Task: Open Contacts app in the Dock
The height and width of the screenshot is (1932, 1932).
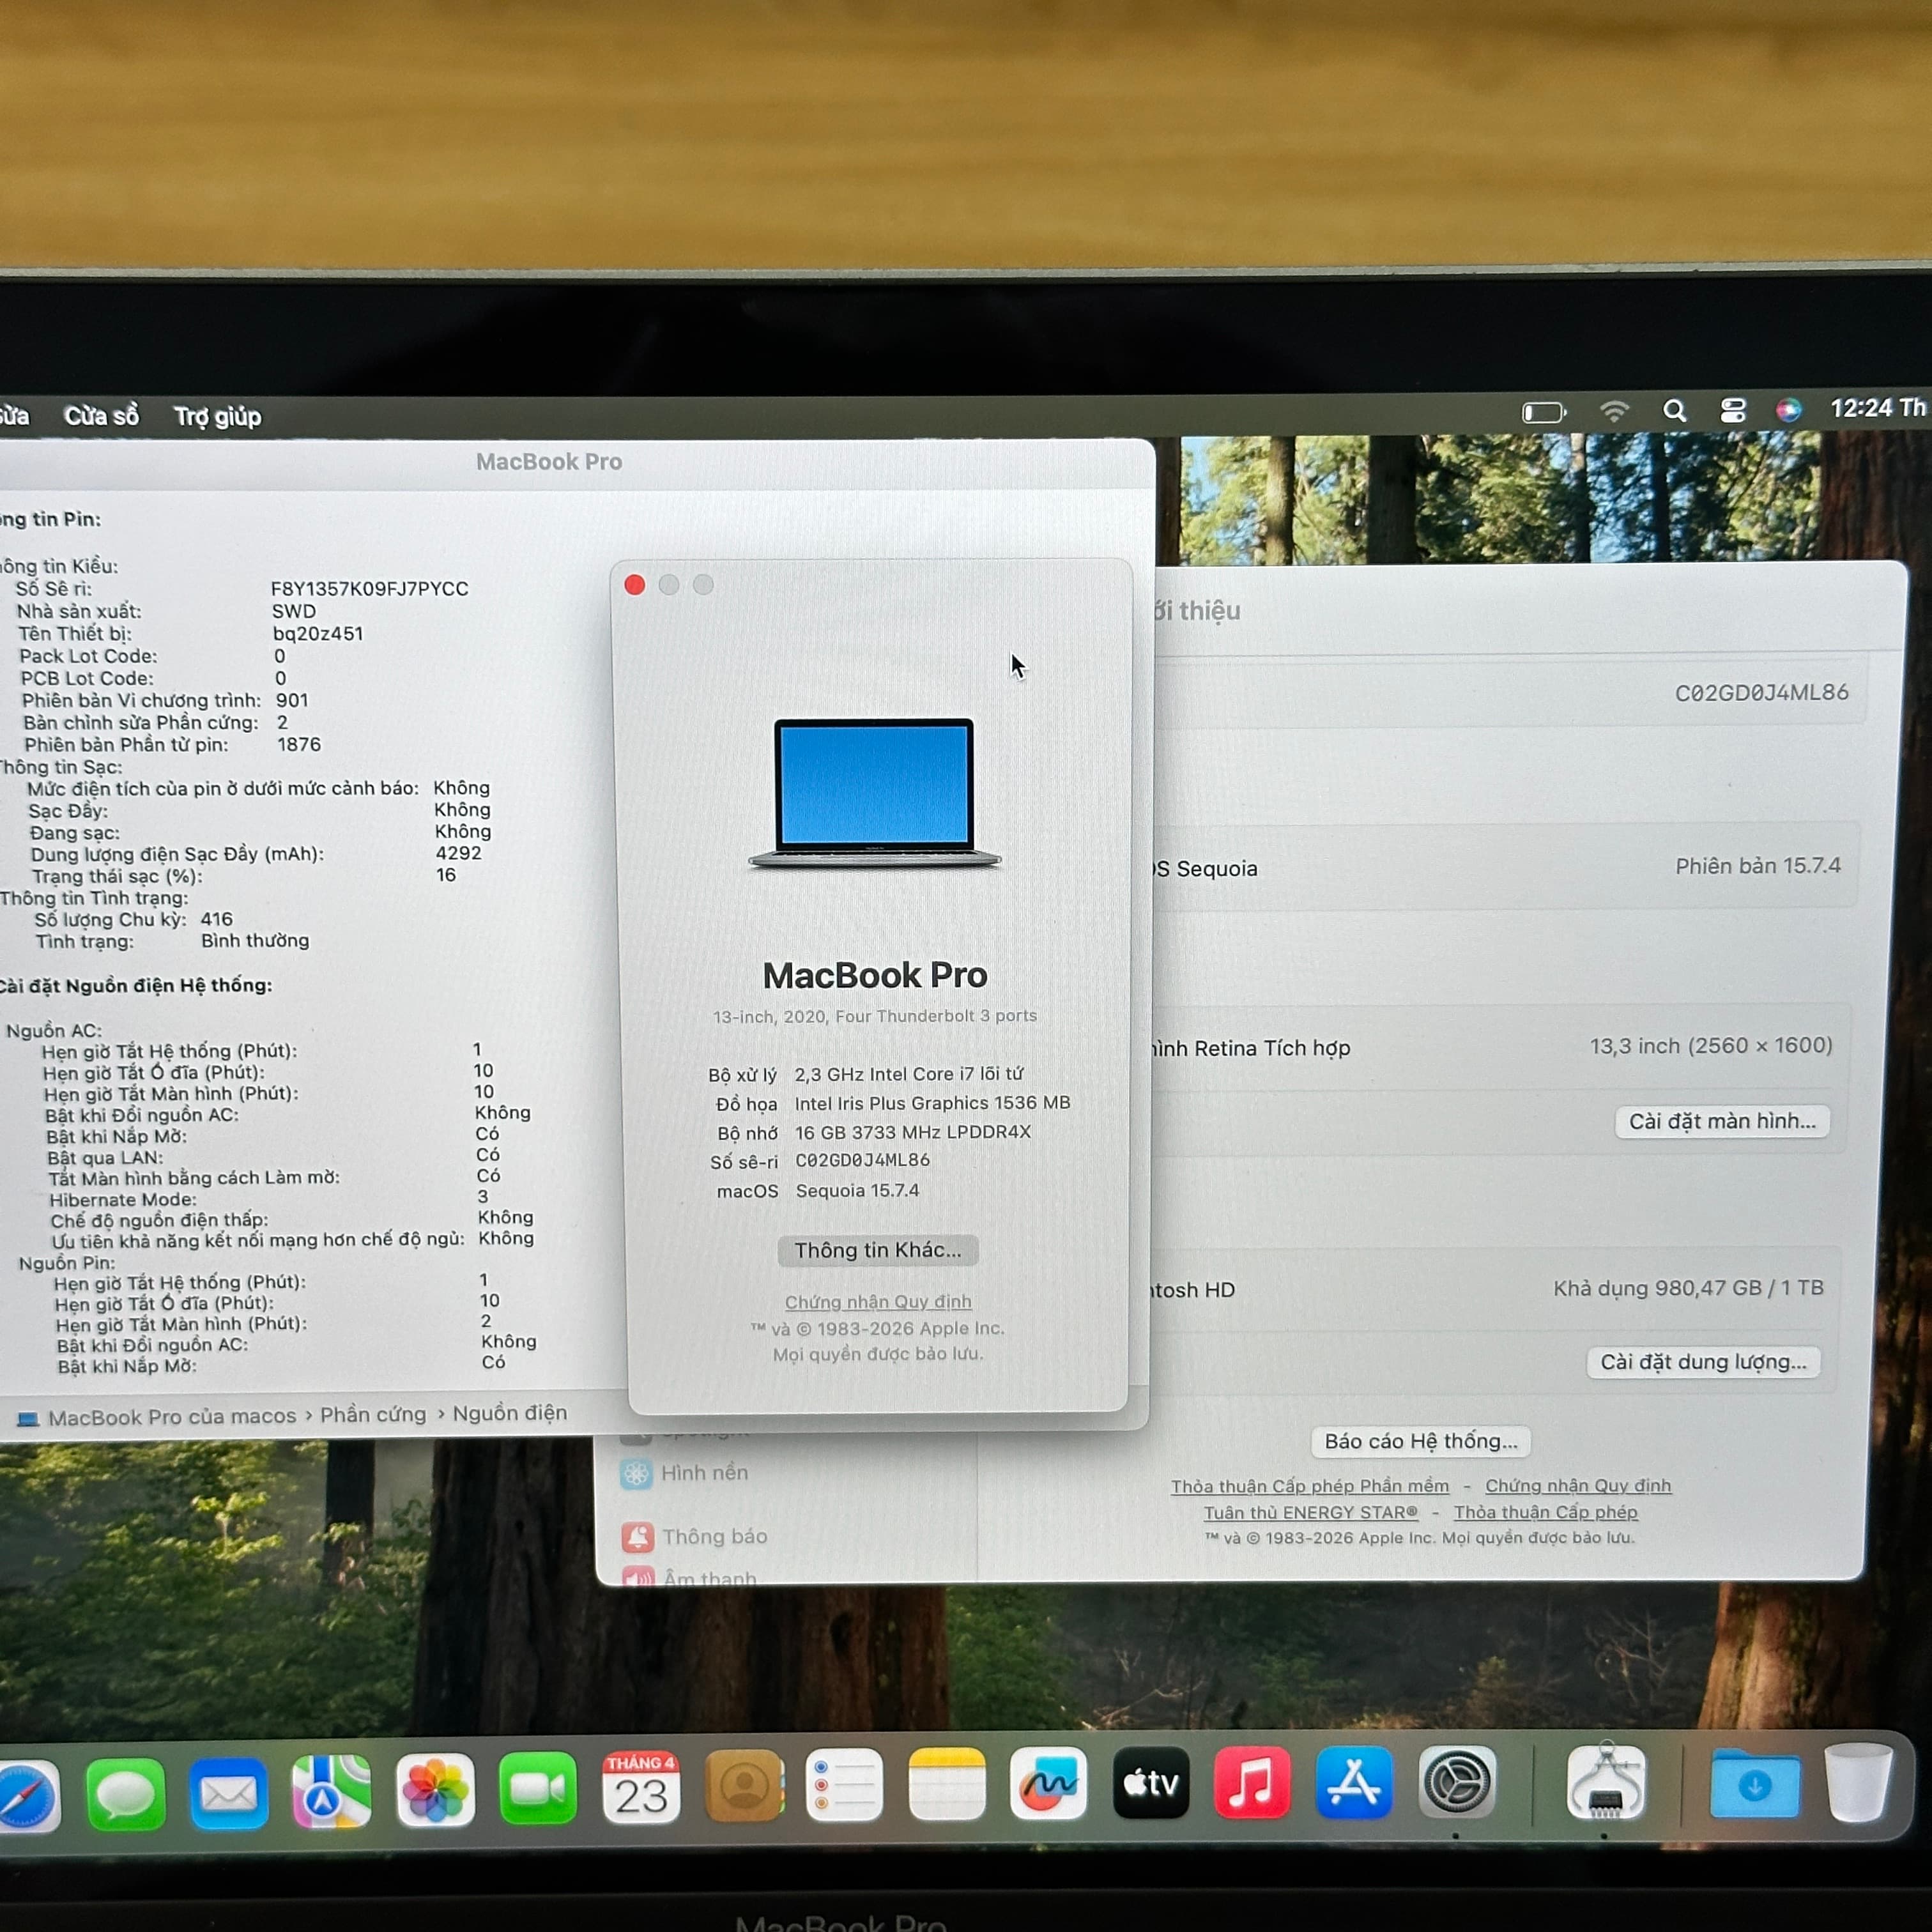Action: 744,1786
